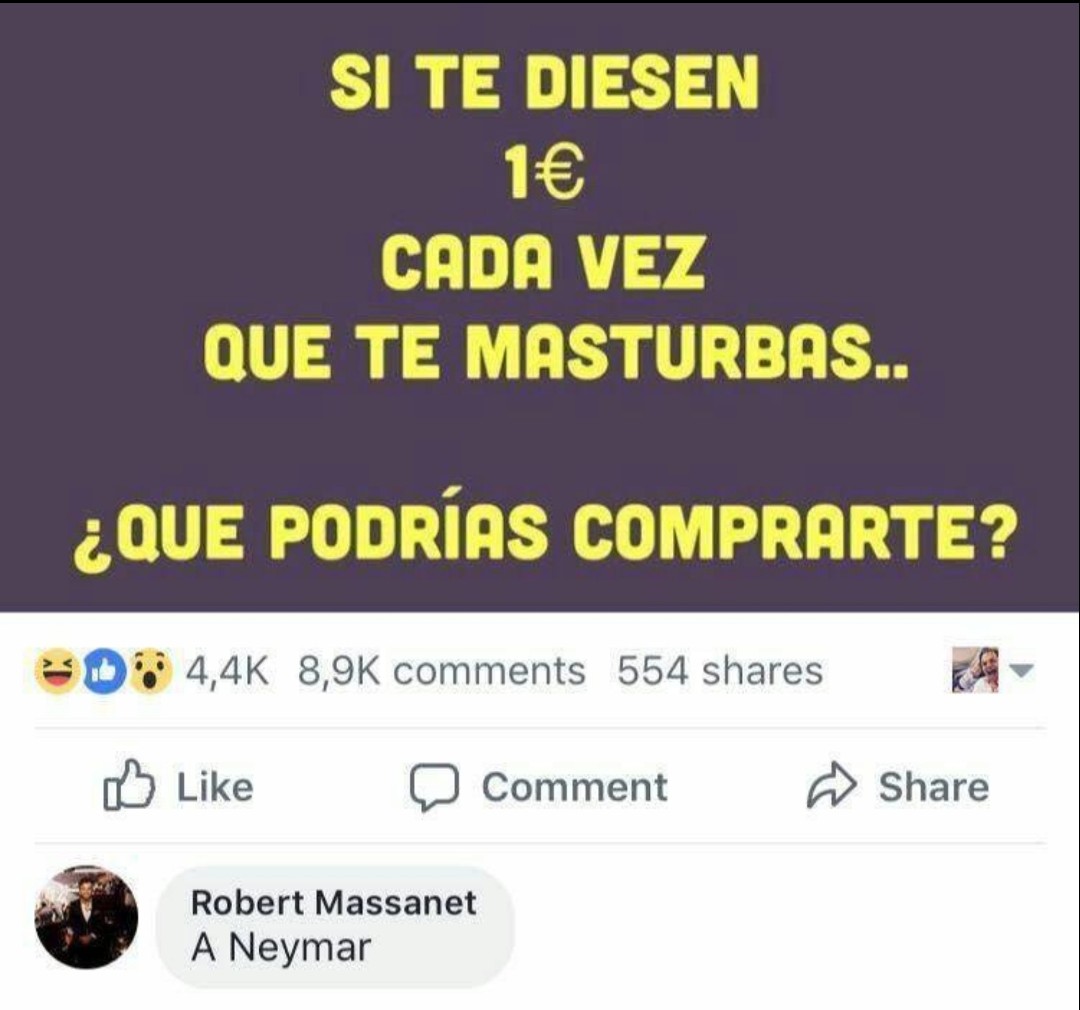Click the '¿Que podrías comprarte?' text

[x=546, y=534]
